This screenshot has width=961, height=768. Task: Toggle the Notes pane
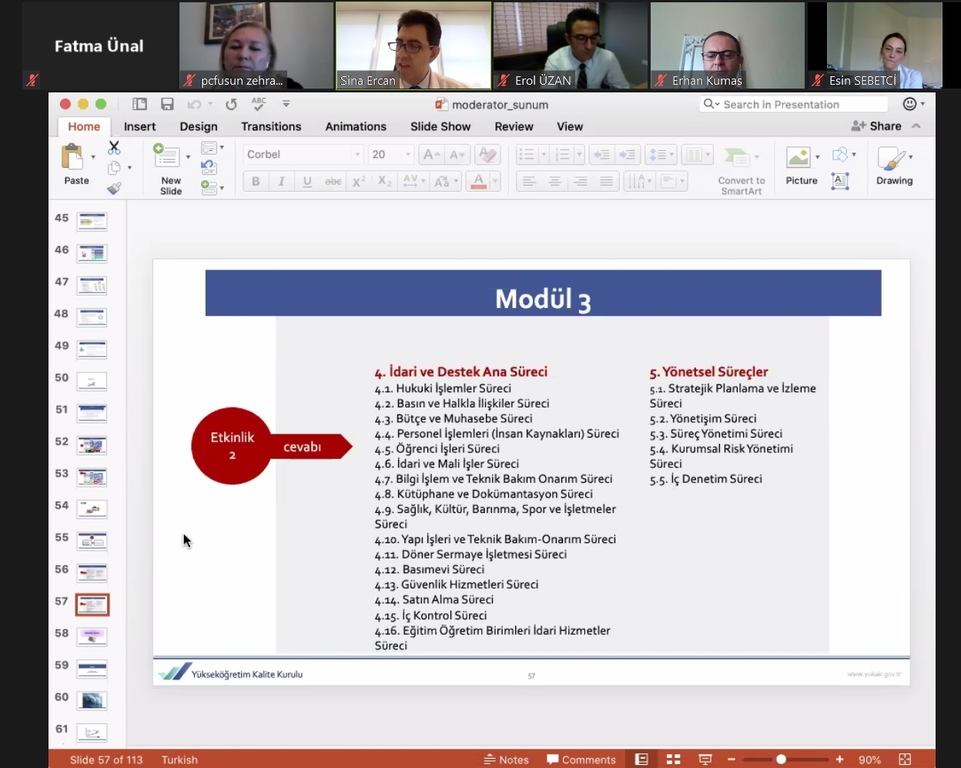[x=506, y=760]
